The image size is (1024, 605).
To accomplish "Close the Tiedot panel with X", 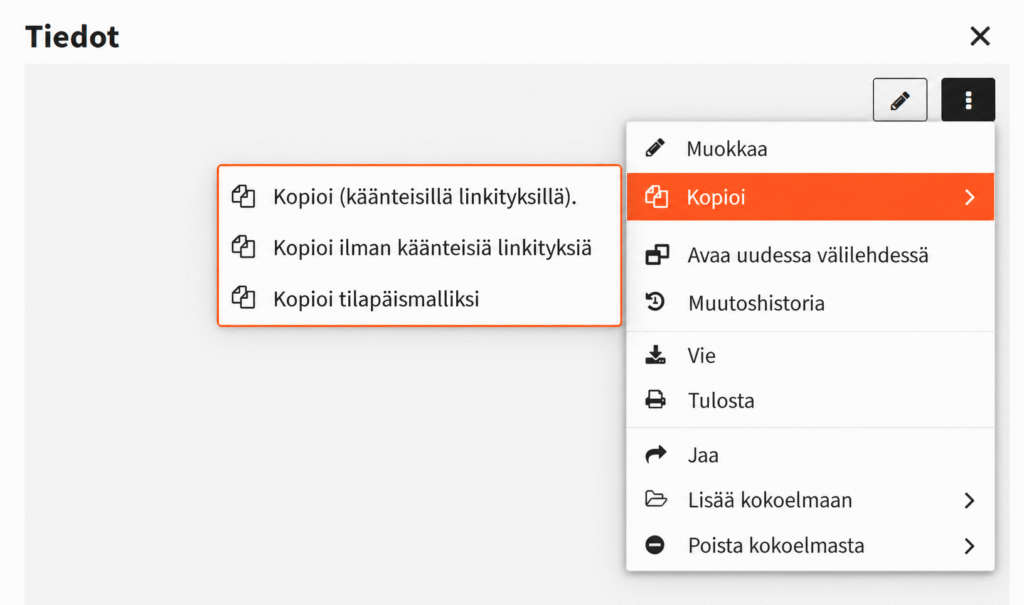I will tap(980, 36).
